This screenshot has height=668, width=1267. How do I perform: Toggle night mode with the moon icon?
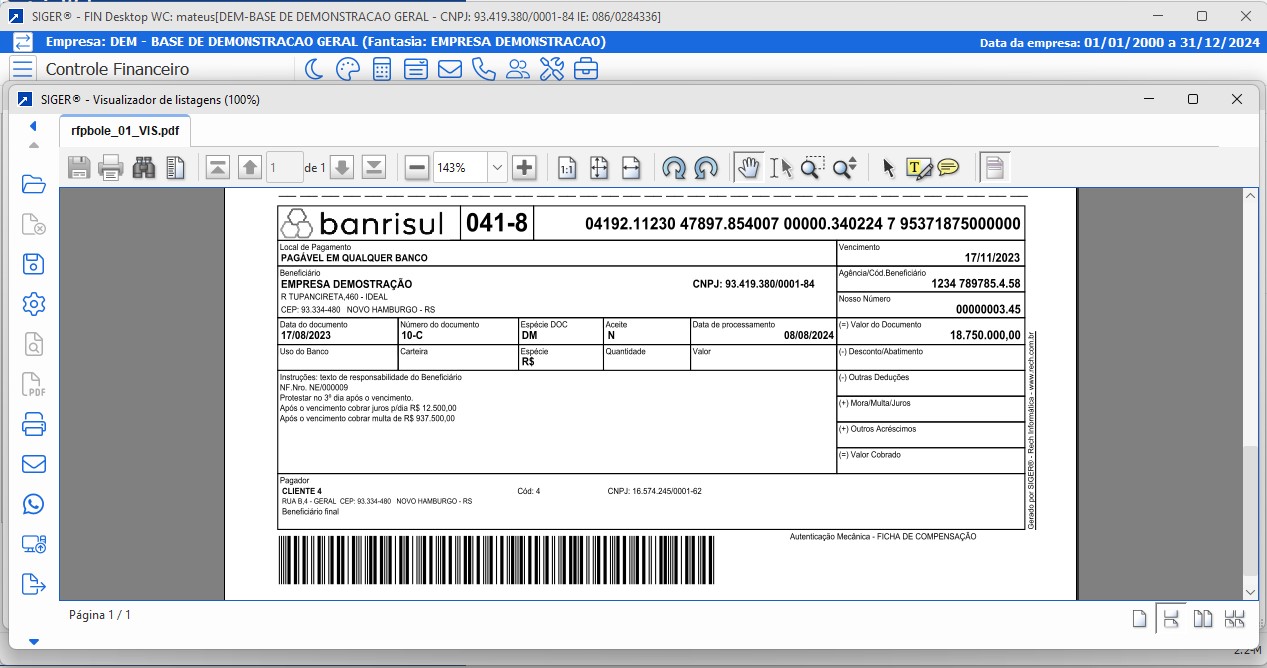tap(314, 69)
